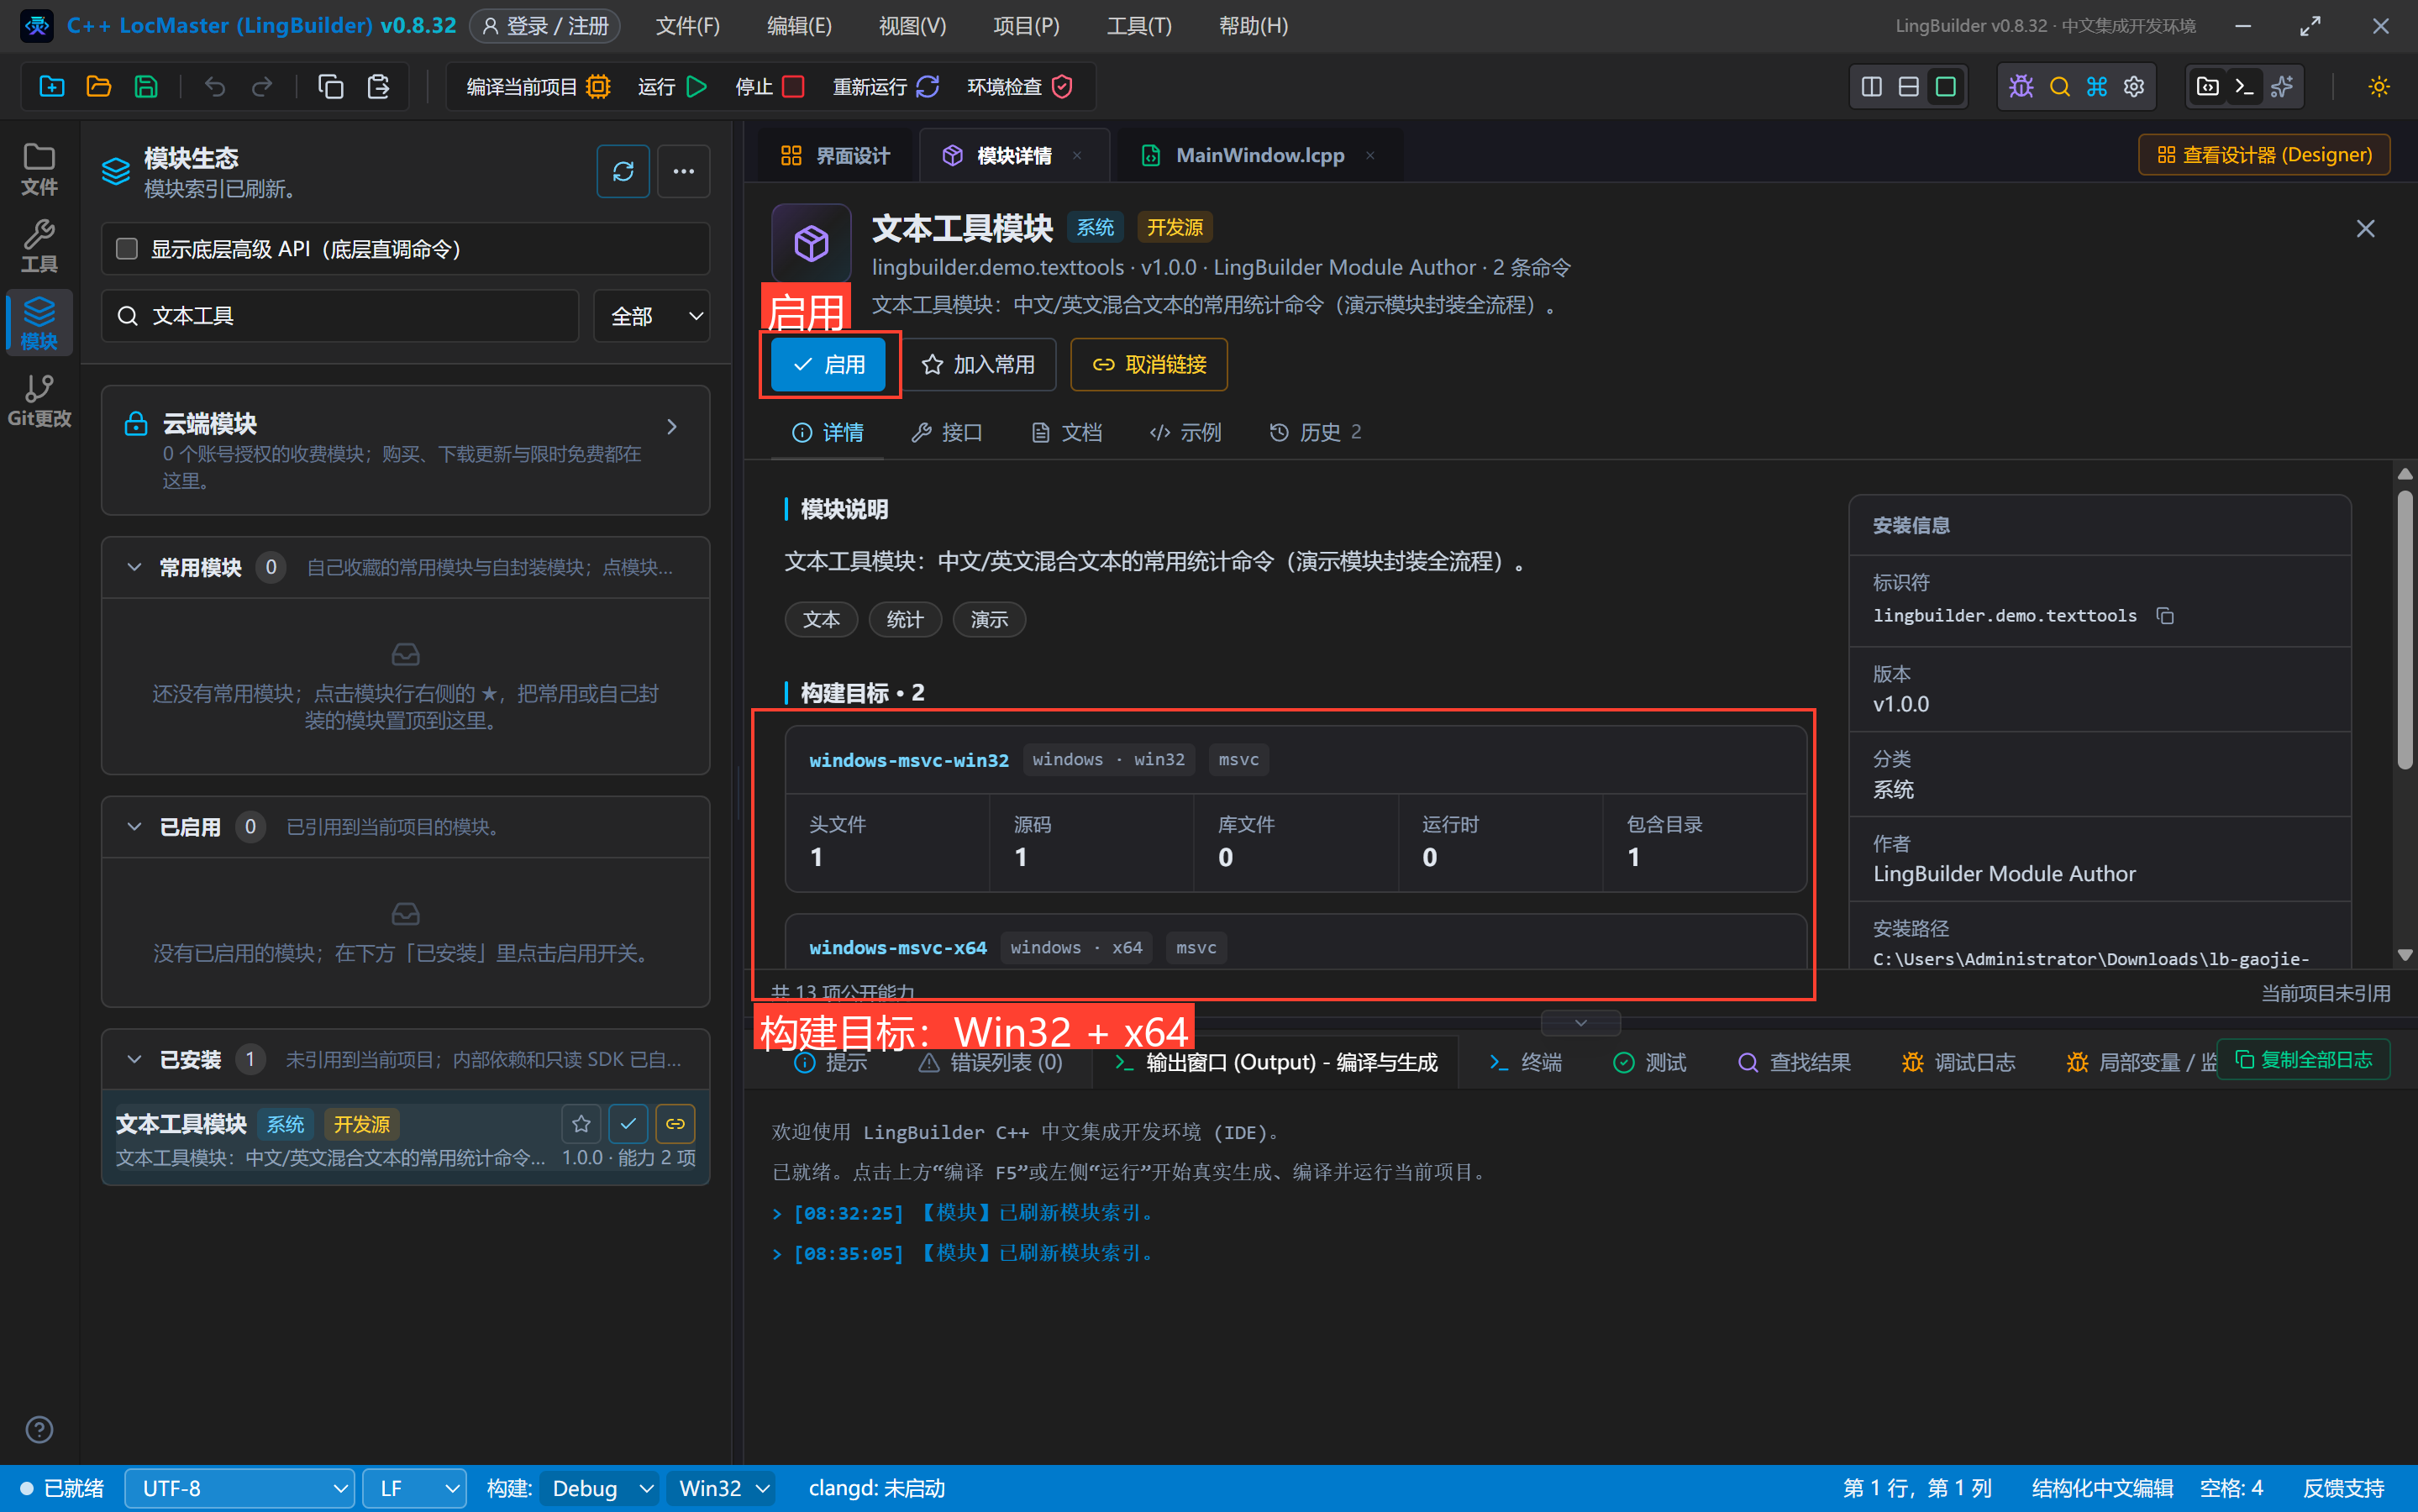The width and height of the screenshot is (2418, 1512).
Task: Open the 文件(F) menu
Action: point(687,26)
